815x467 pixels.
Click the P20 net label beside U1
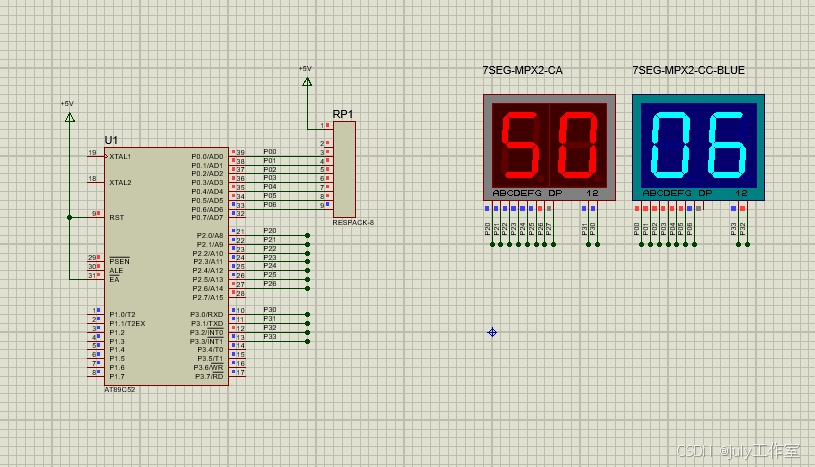click(x=270, y=230)
